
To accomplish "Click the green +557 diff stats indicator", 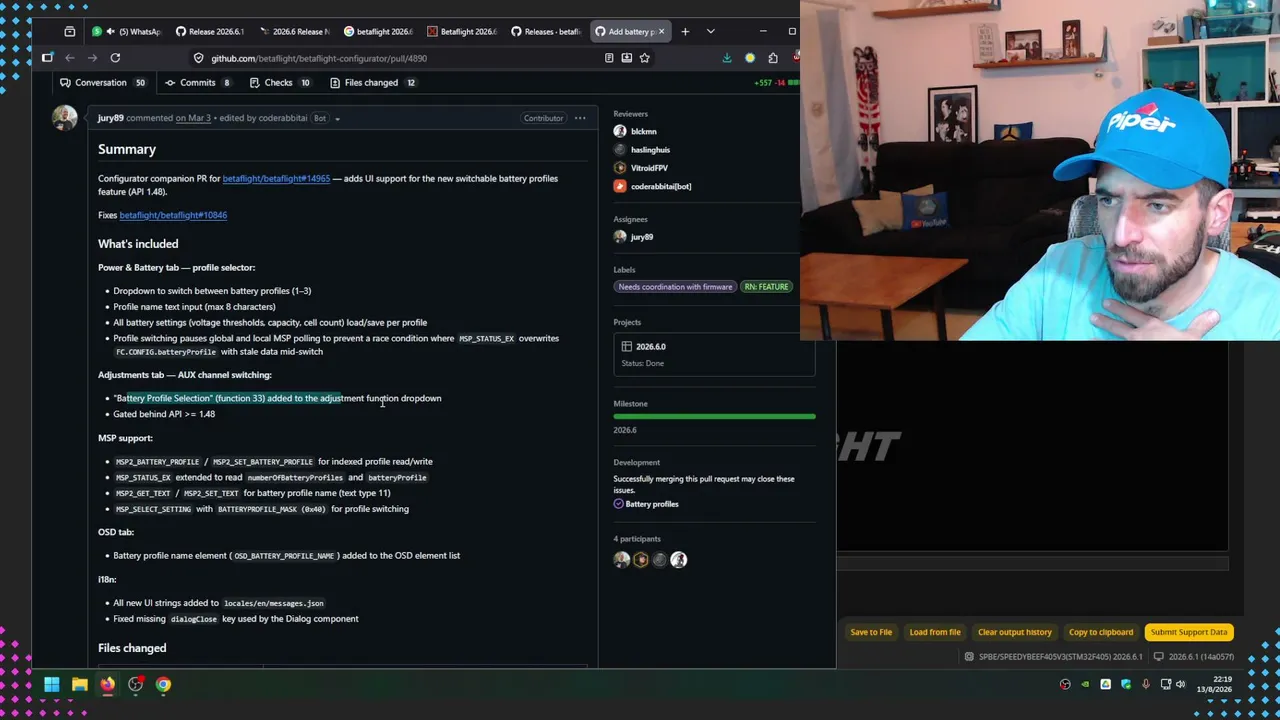I will [765, 83].
